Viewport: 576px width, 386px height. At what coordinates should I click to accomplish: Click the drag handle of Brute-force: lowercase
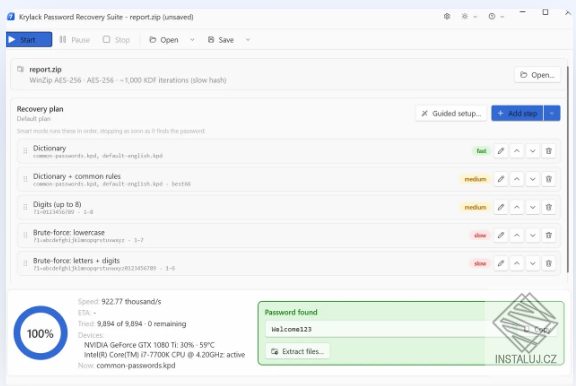pos(25,235)
